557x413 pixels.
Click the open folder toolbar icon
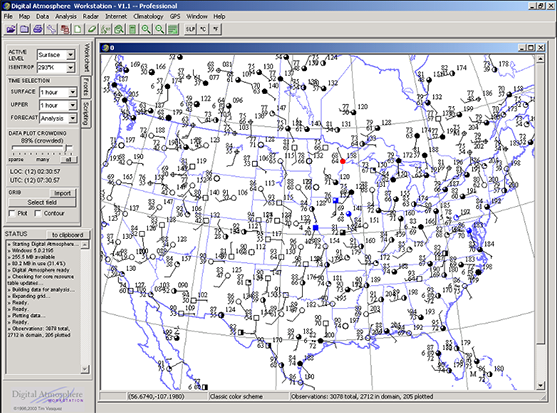(11, 29)
